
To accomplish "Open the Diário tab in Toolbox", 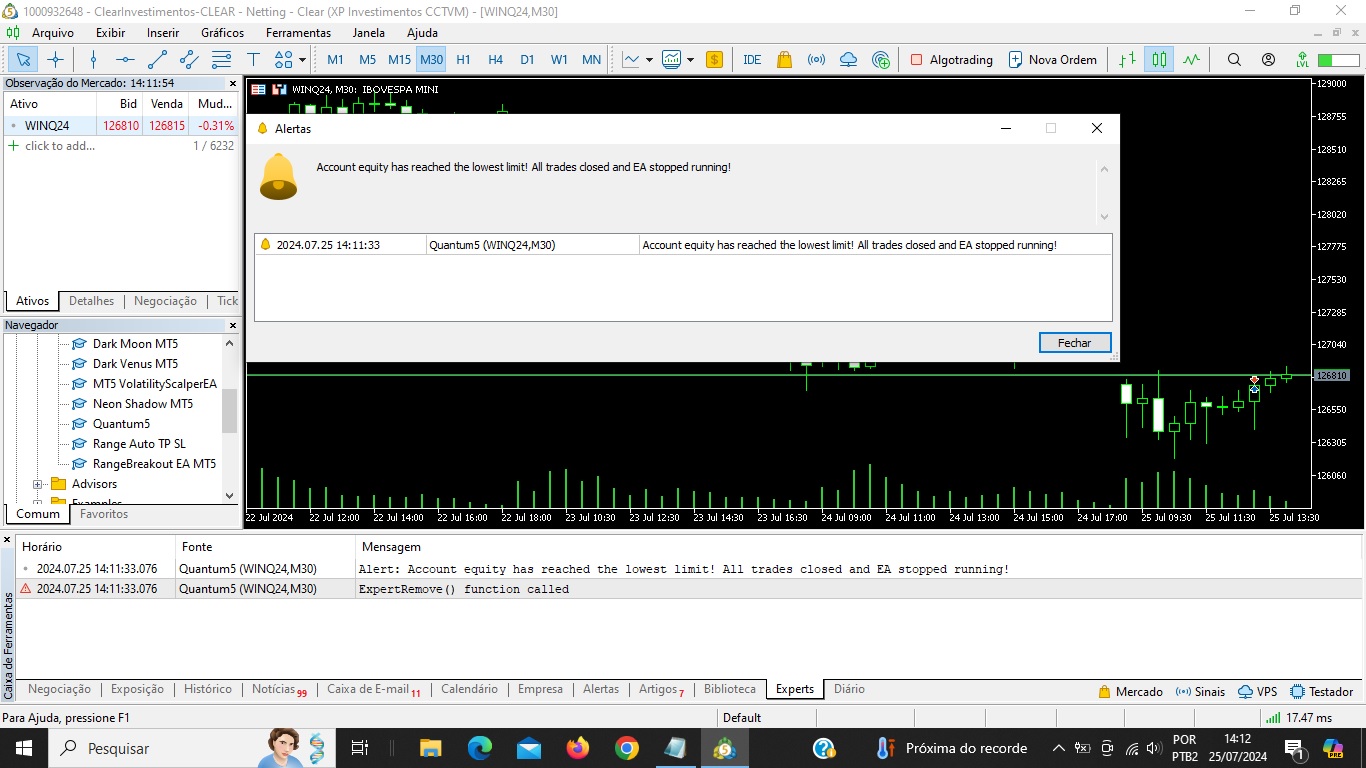I will coord(849,689).
